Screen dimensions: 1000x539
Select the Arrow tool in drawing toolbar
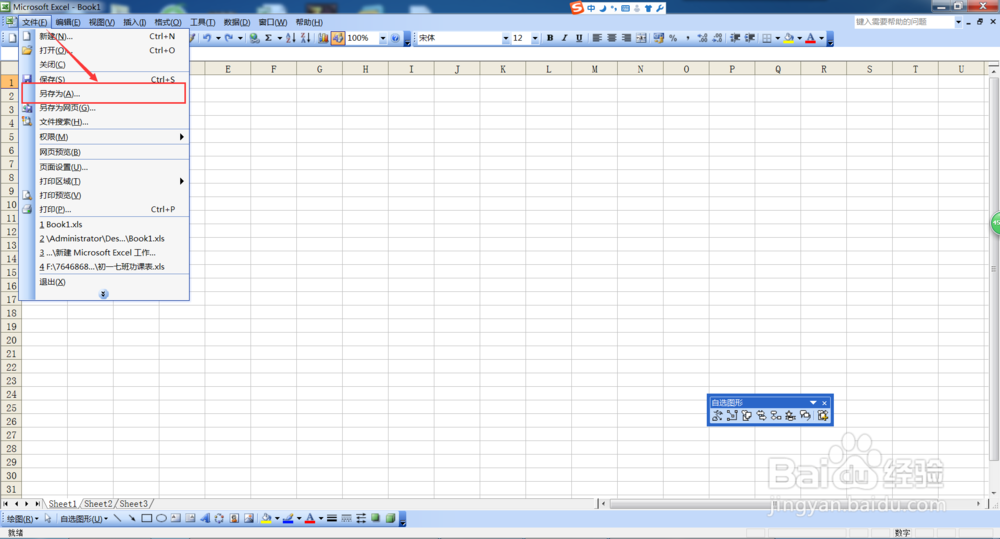point(132,519)
